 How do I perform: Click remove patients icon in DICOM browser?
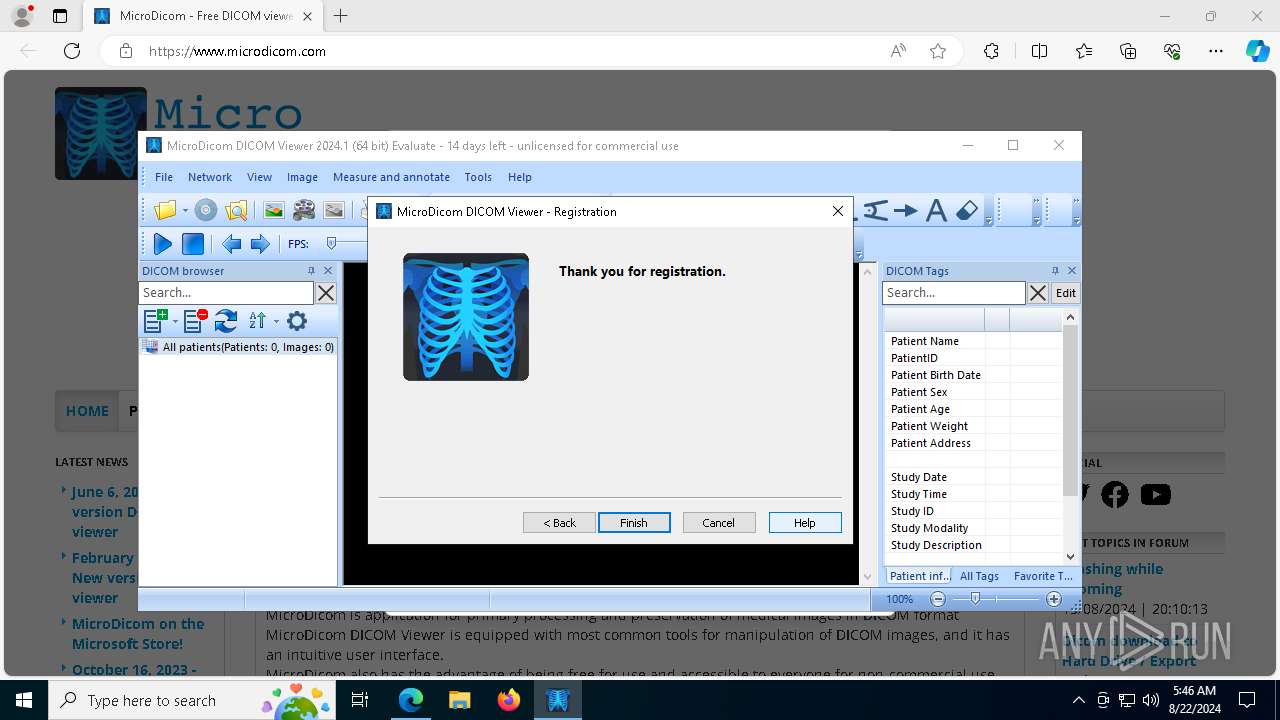pos(195,321)
